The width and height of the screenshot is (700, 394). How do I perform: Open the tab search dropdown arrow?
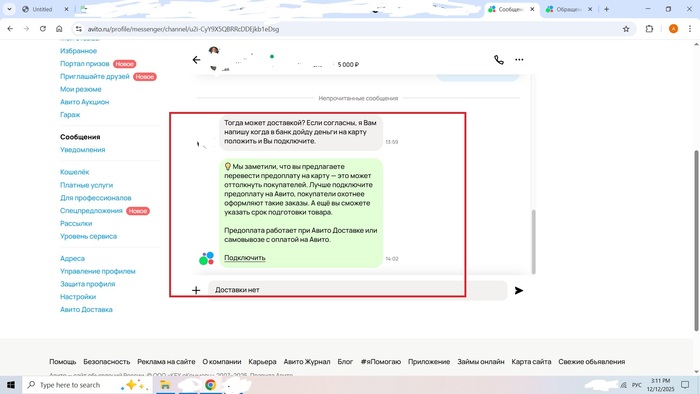tap(9, 9)
